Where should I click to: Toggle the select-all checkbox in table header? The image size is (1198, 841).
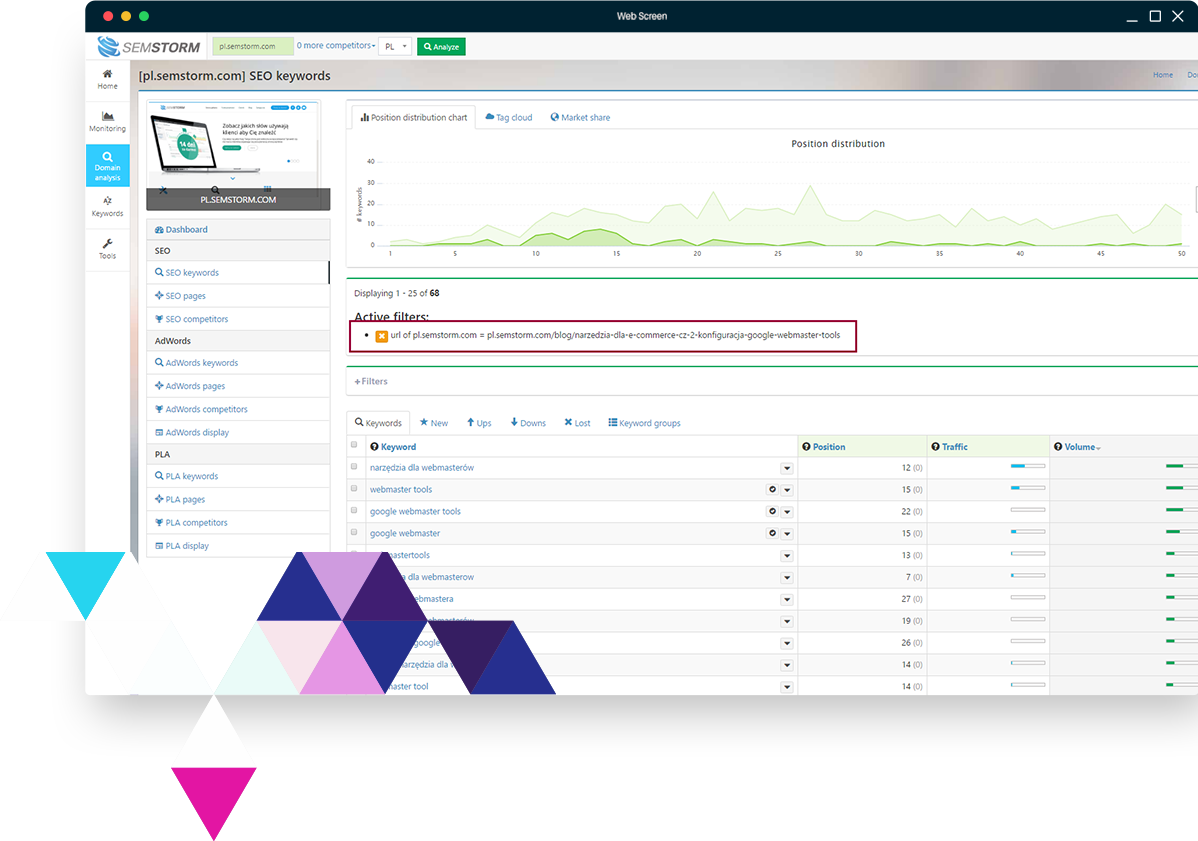(354, 446)
